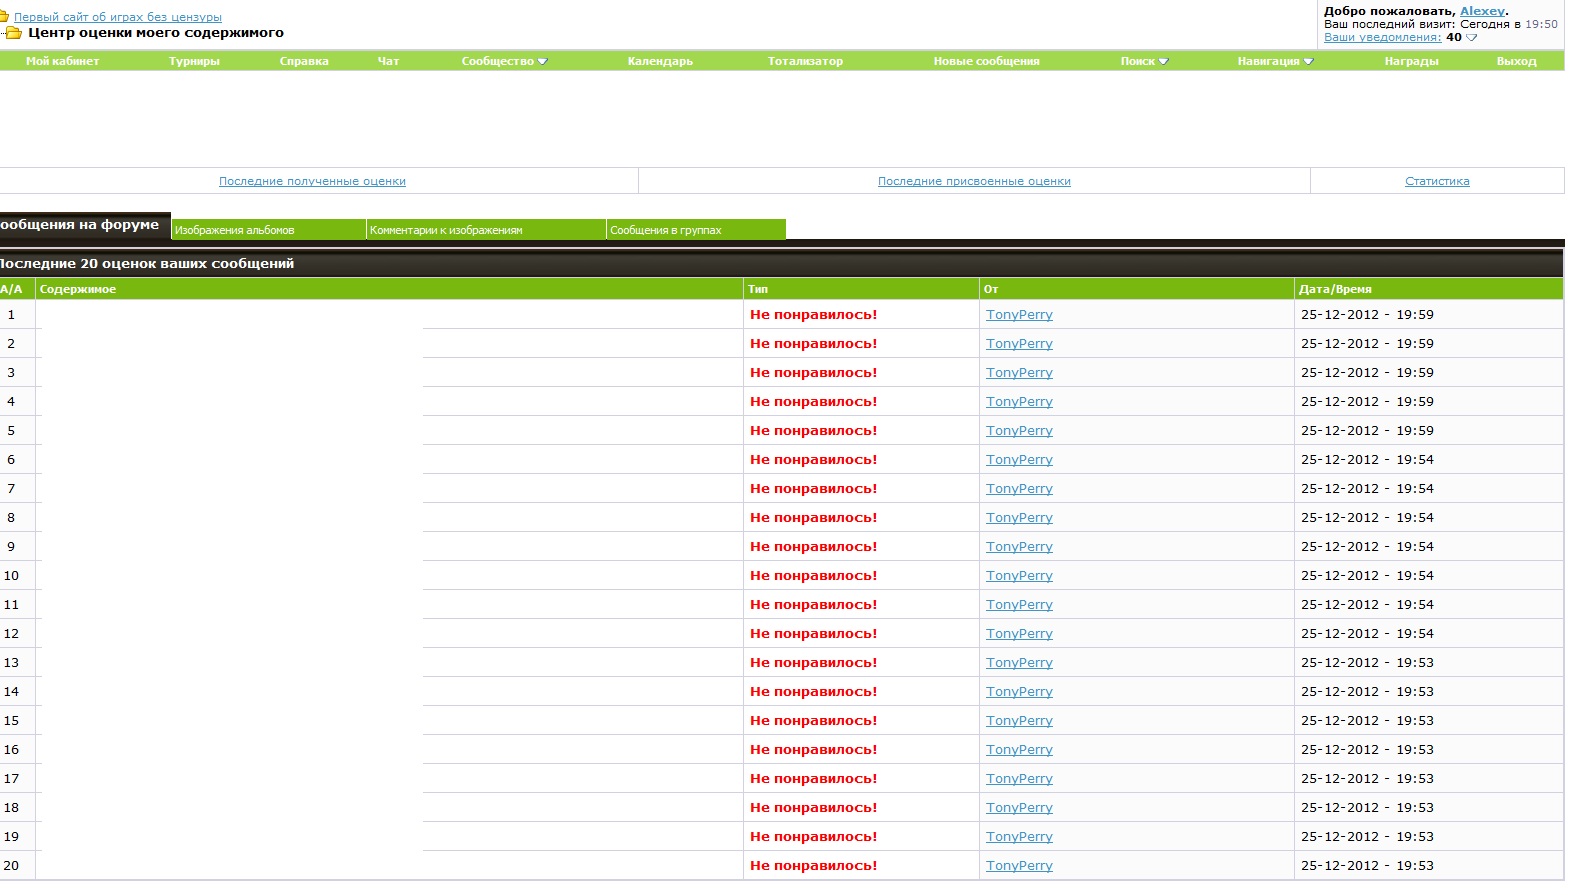Go to Мой кабинет in the navigation bar
This screenshot has width=1576, height=895.
pyautogui.click(x=62, y=62)
